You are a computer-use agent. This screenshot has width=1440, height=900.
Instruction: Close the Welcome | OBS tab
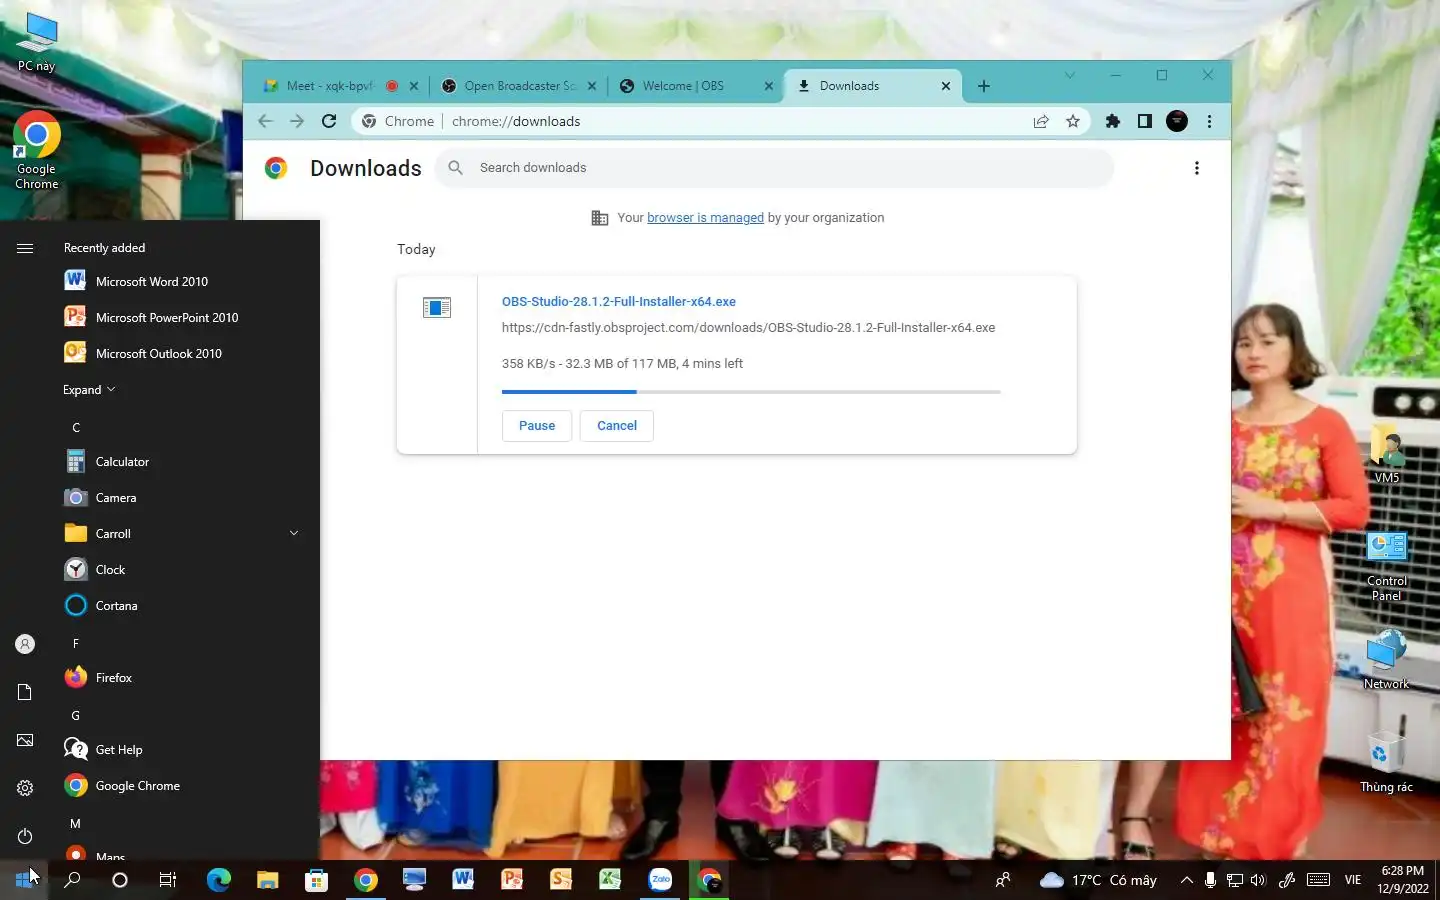(x=769, y=86)
